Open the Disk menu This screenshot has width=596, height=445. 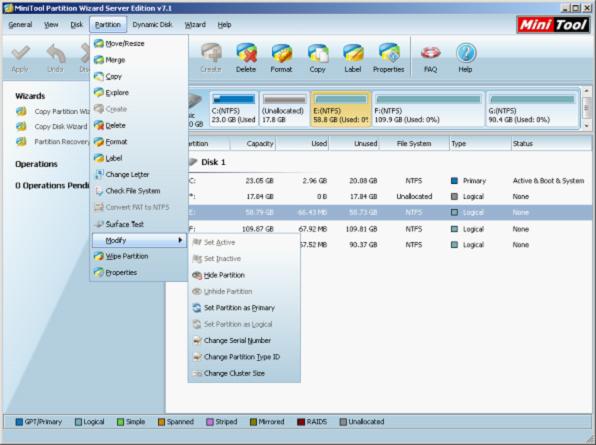pos(76,25)
